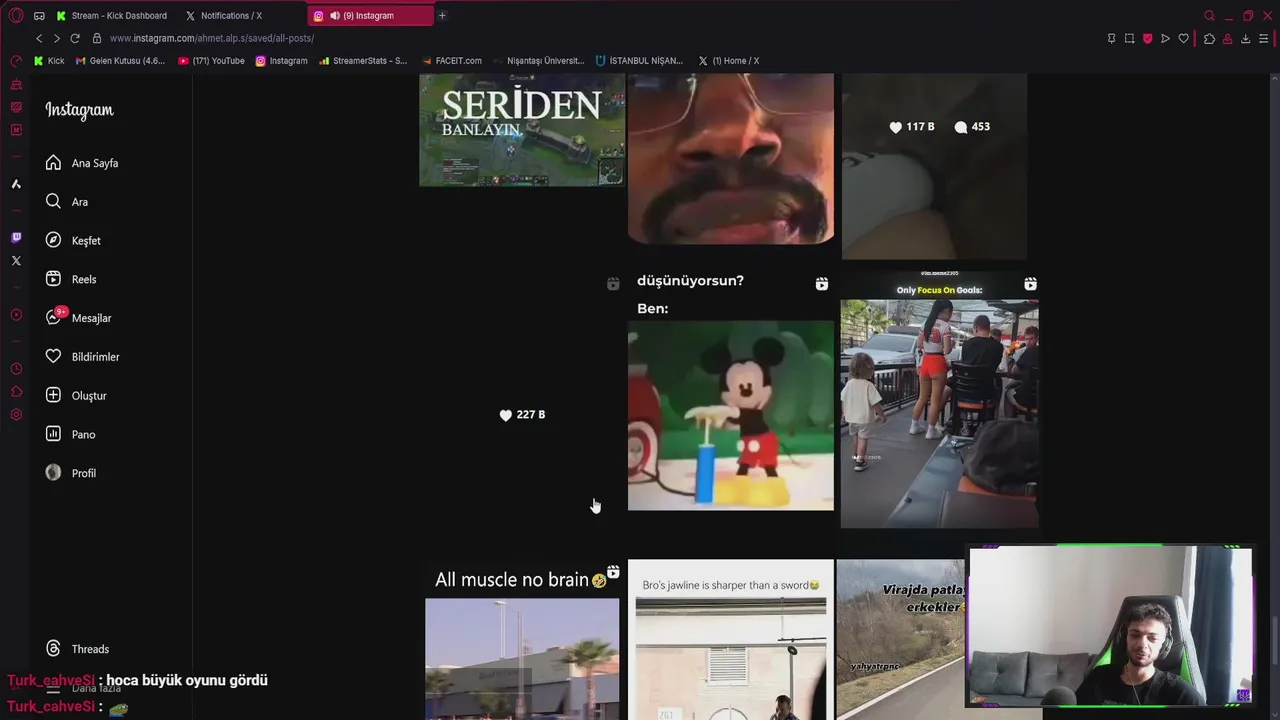The width and height of the screenshot is (1280, 720).
Task: Open the Gelen Kutusu Gmail bookmark
Action: tap(121, 61)
